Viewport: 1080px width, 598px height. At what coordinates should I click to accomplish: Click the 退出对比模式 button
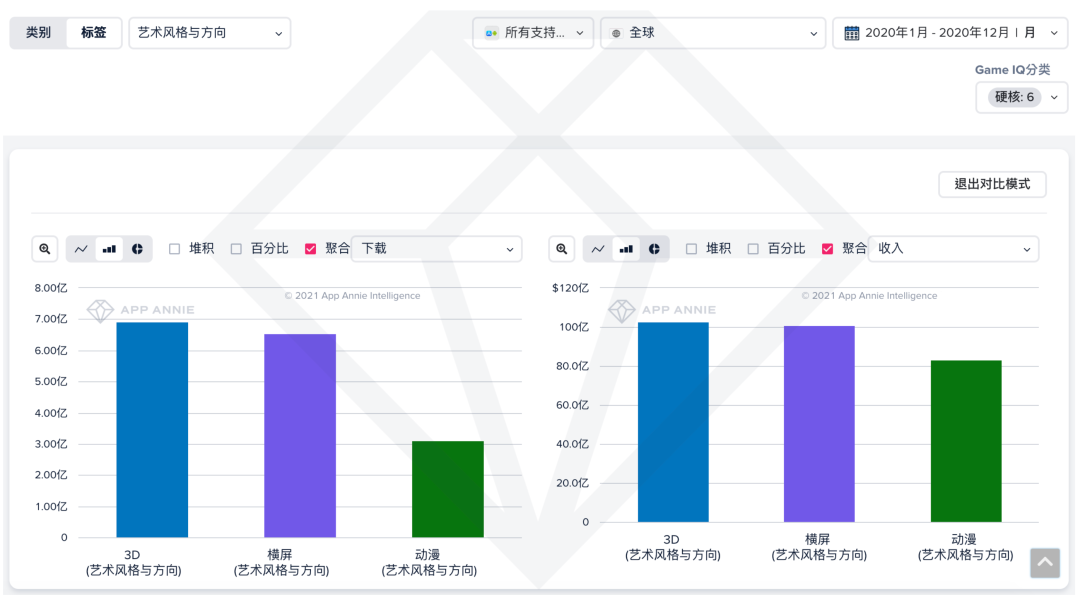992,184
